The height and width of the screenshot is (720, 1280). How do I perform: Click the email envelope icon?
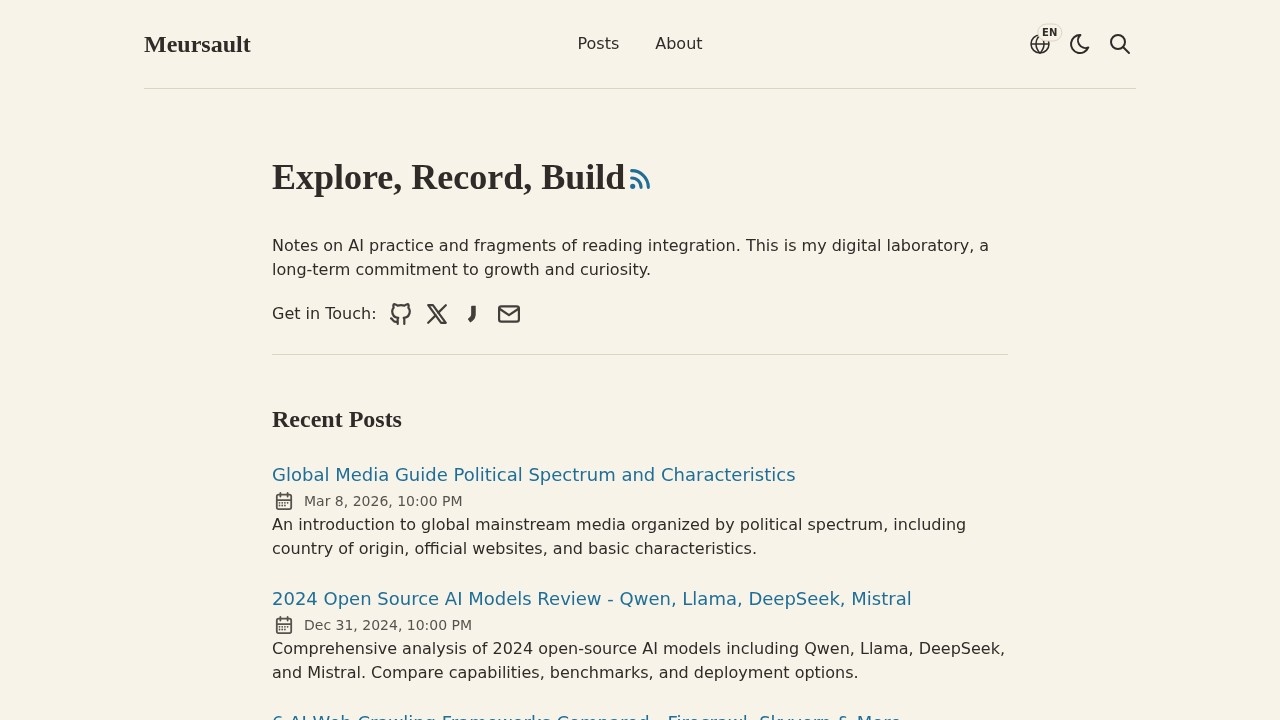(x=509, y=314)
